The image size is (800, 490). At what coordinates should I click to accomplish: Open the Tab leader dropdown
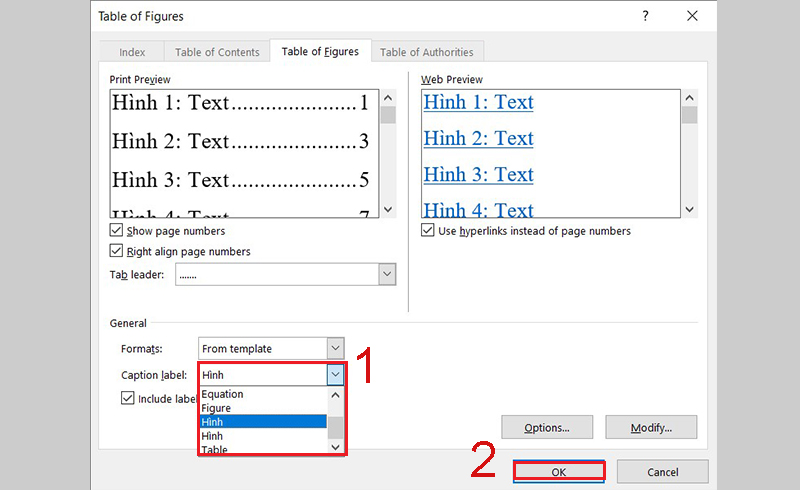point(387,274)
